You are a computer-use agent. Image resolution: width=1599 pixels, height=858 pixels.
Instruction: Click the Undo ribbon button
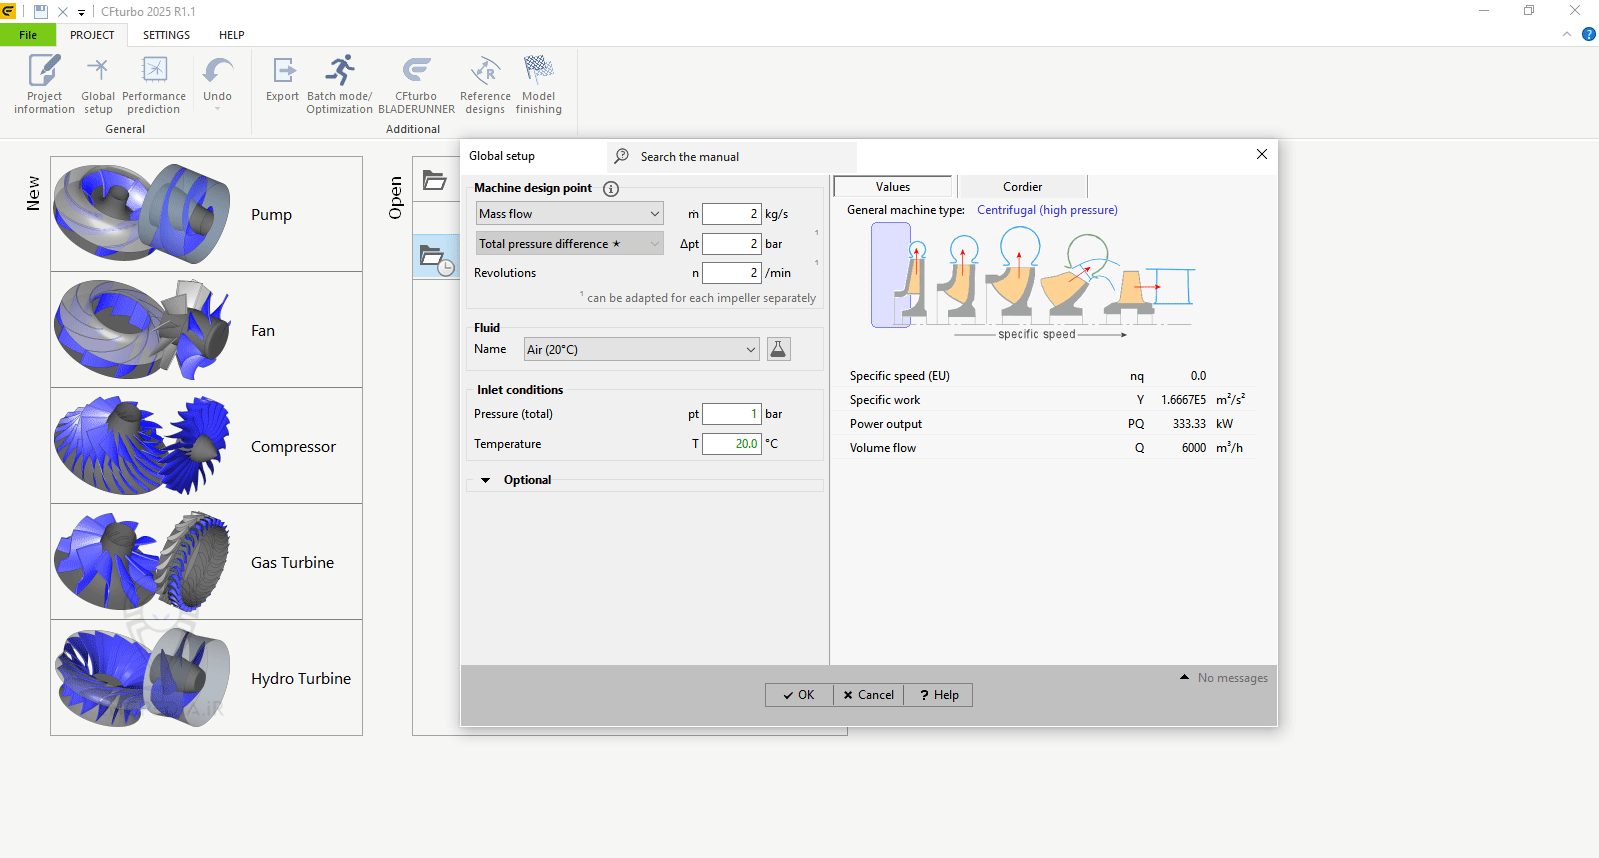tap(217, 82)
